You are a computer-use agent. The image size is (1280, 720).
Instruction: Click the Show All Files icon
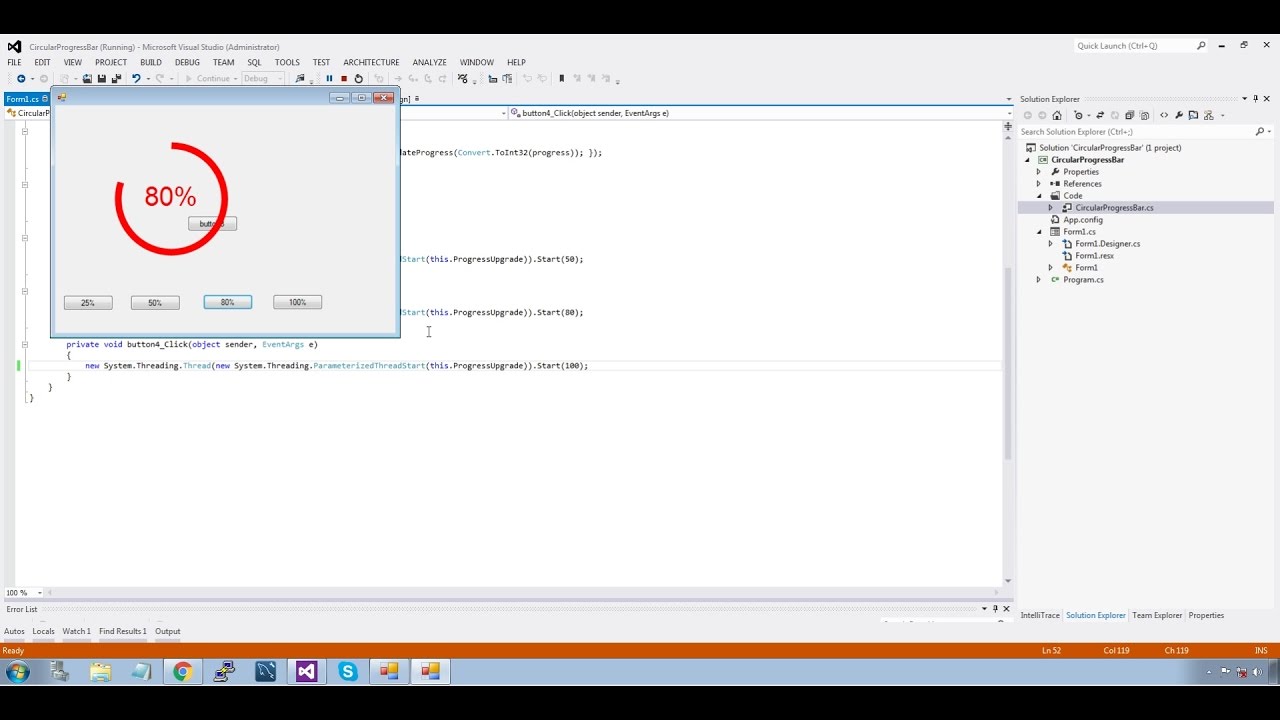[x=1145, y=115]
